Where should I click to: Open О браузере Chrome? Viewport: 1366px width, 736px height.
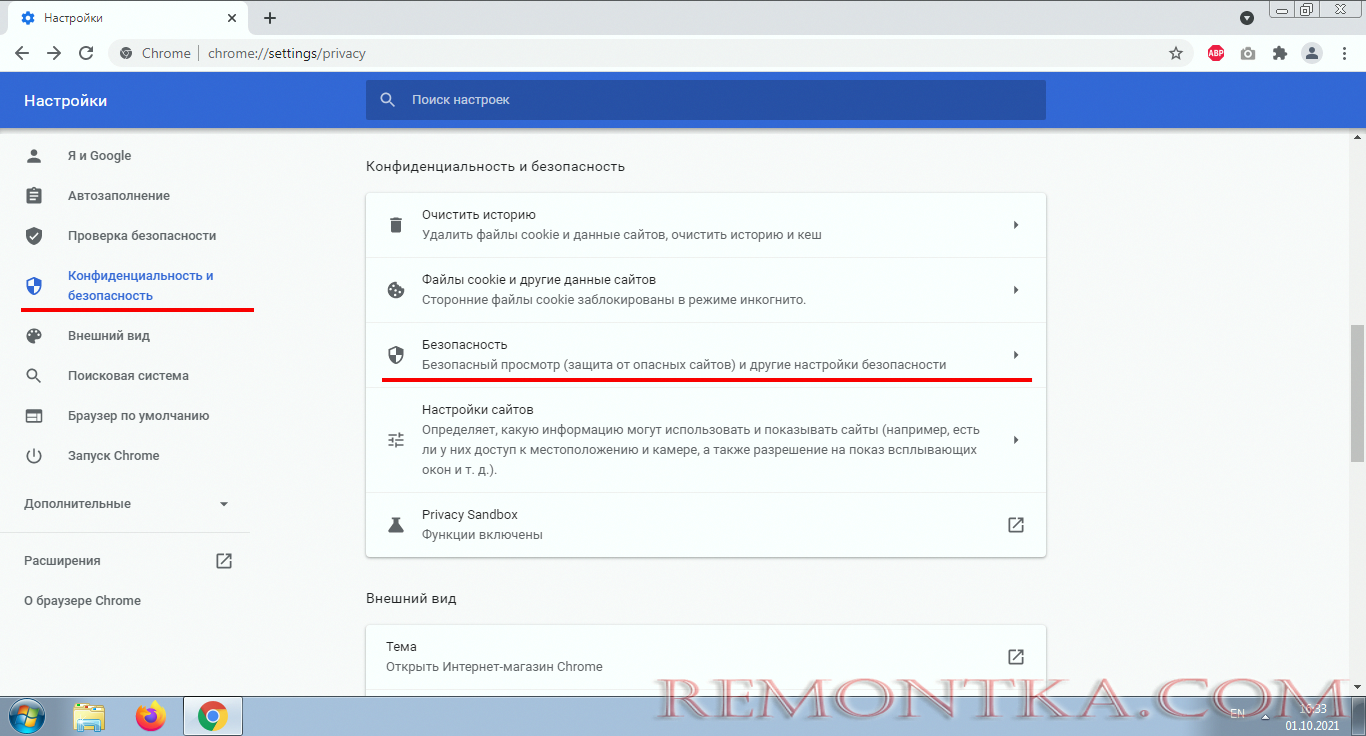(82, 600)
